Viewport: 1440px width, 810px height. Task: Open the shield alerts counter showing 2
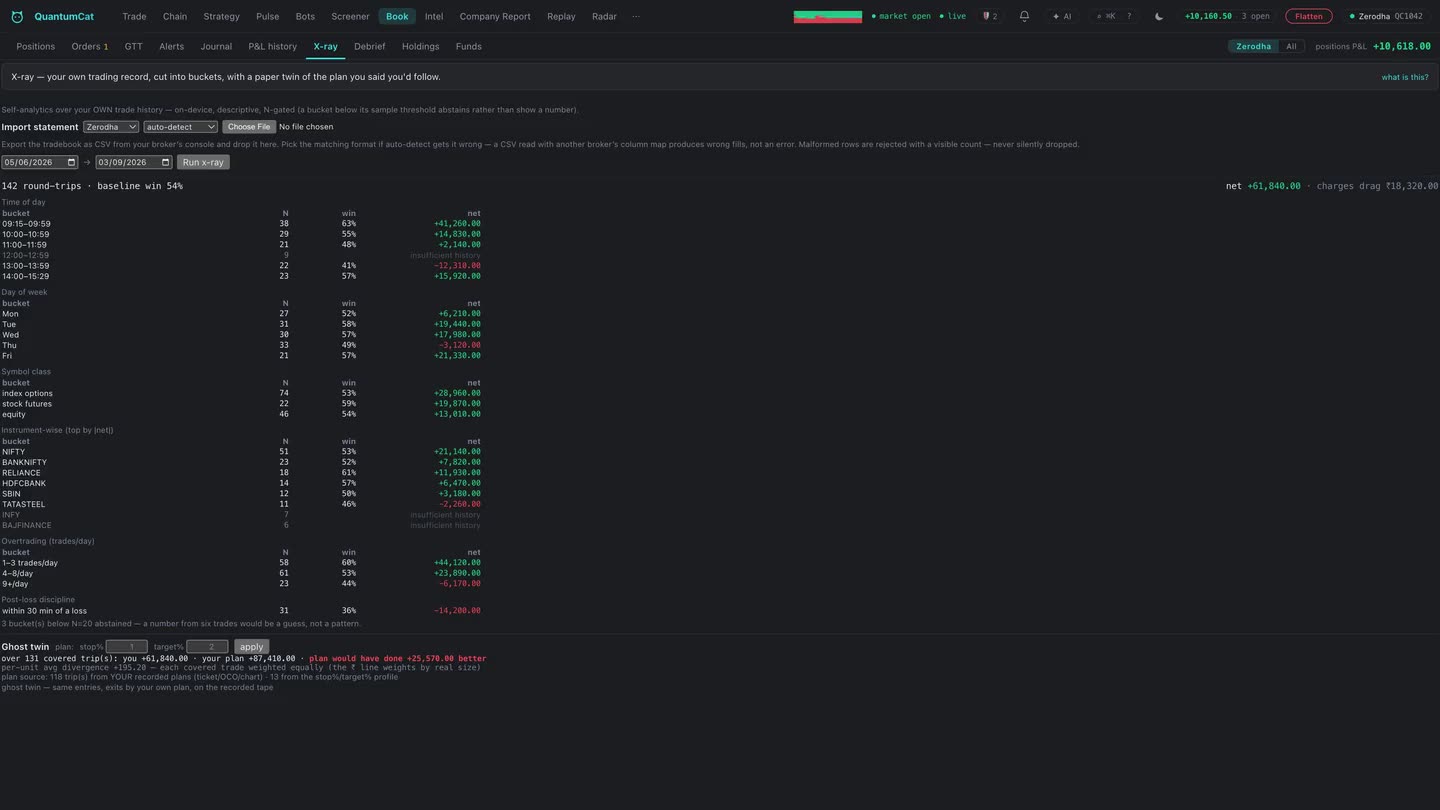[990, 17]
